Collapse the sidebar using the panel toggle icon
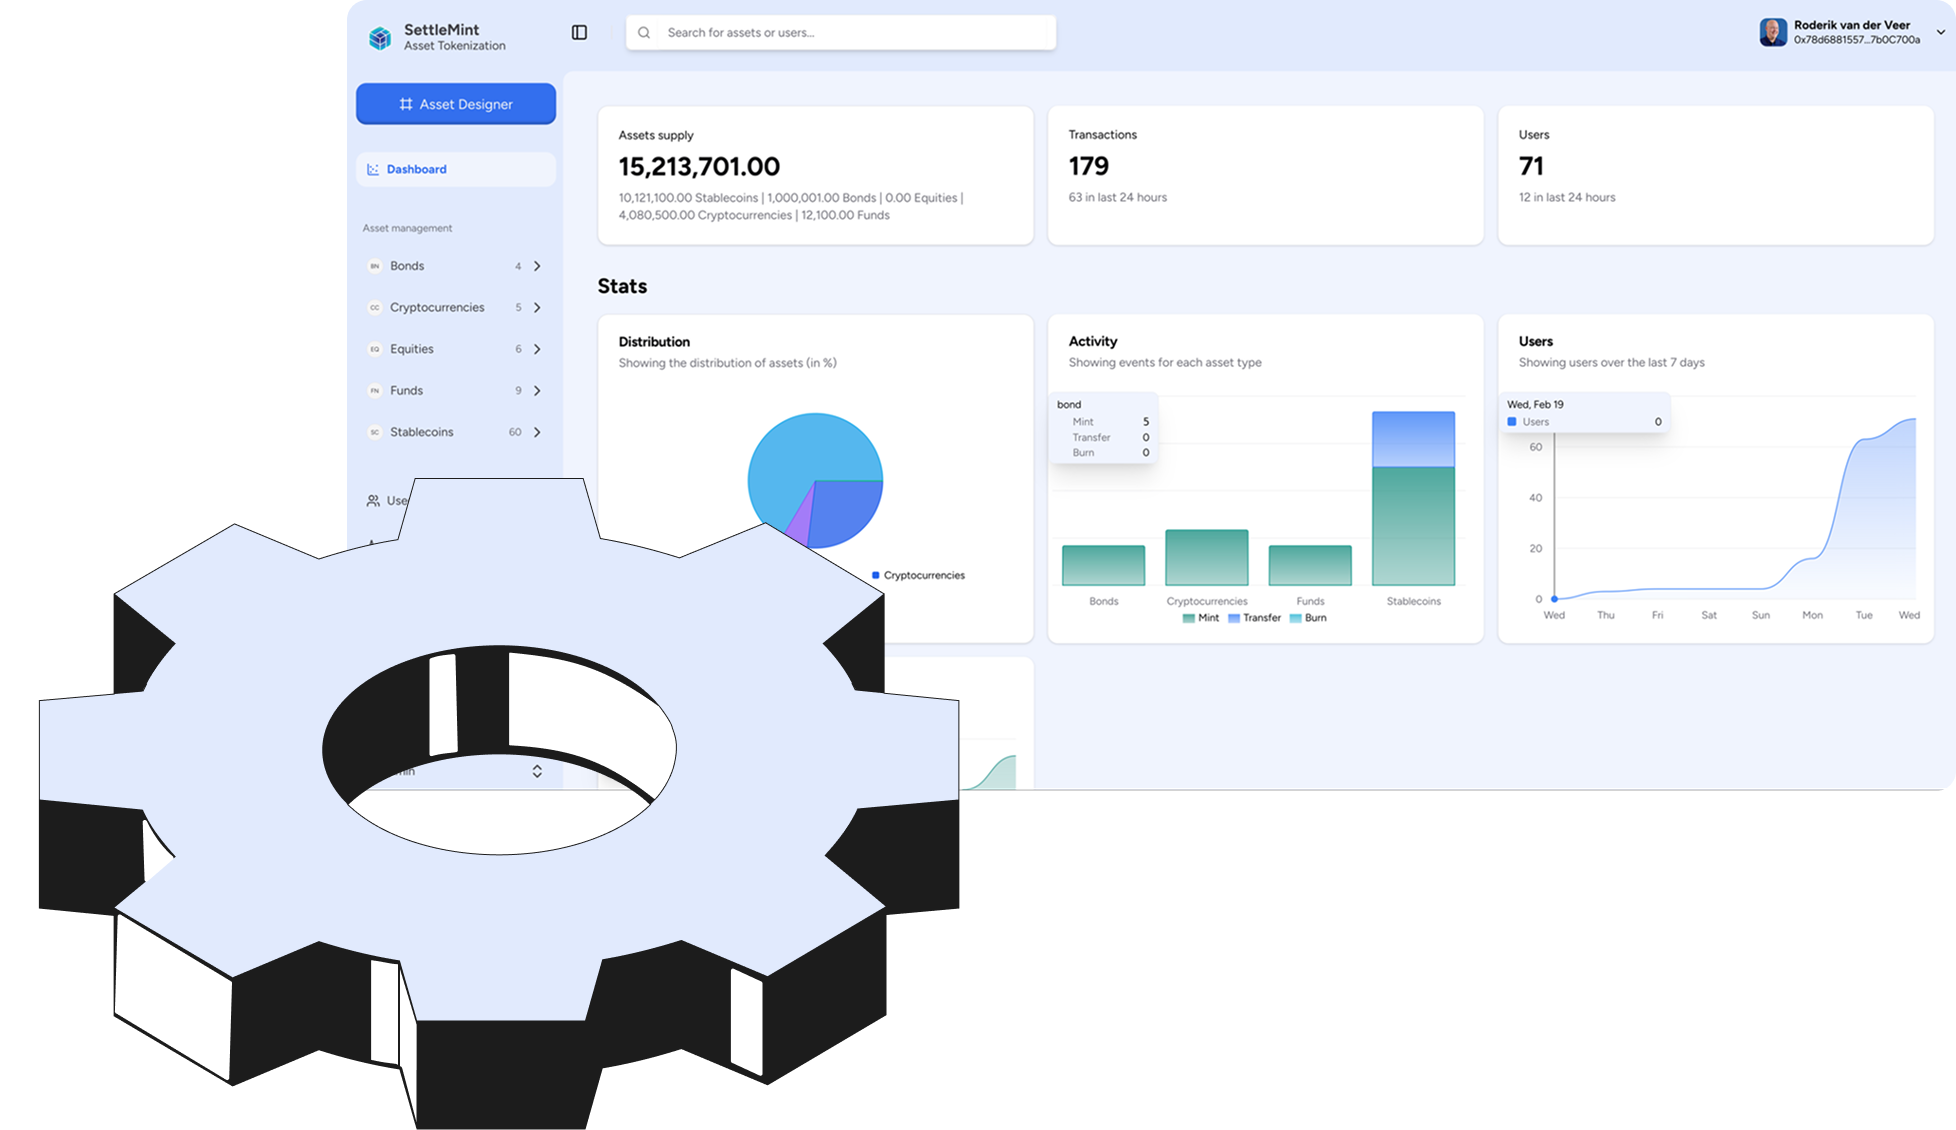The width and height of the screenshot is (1956, 1130). 579,32
